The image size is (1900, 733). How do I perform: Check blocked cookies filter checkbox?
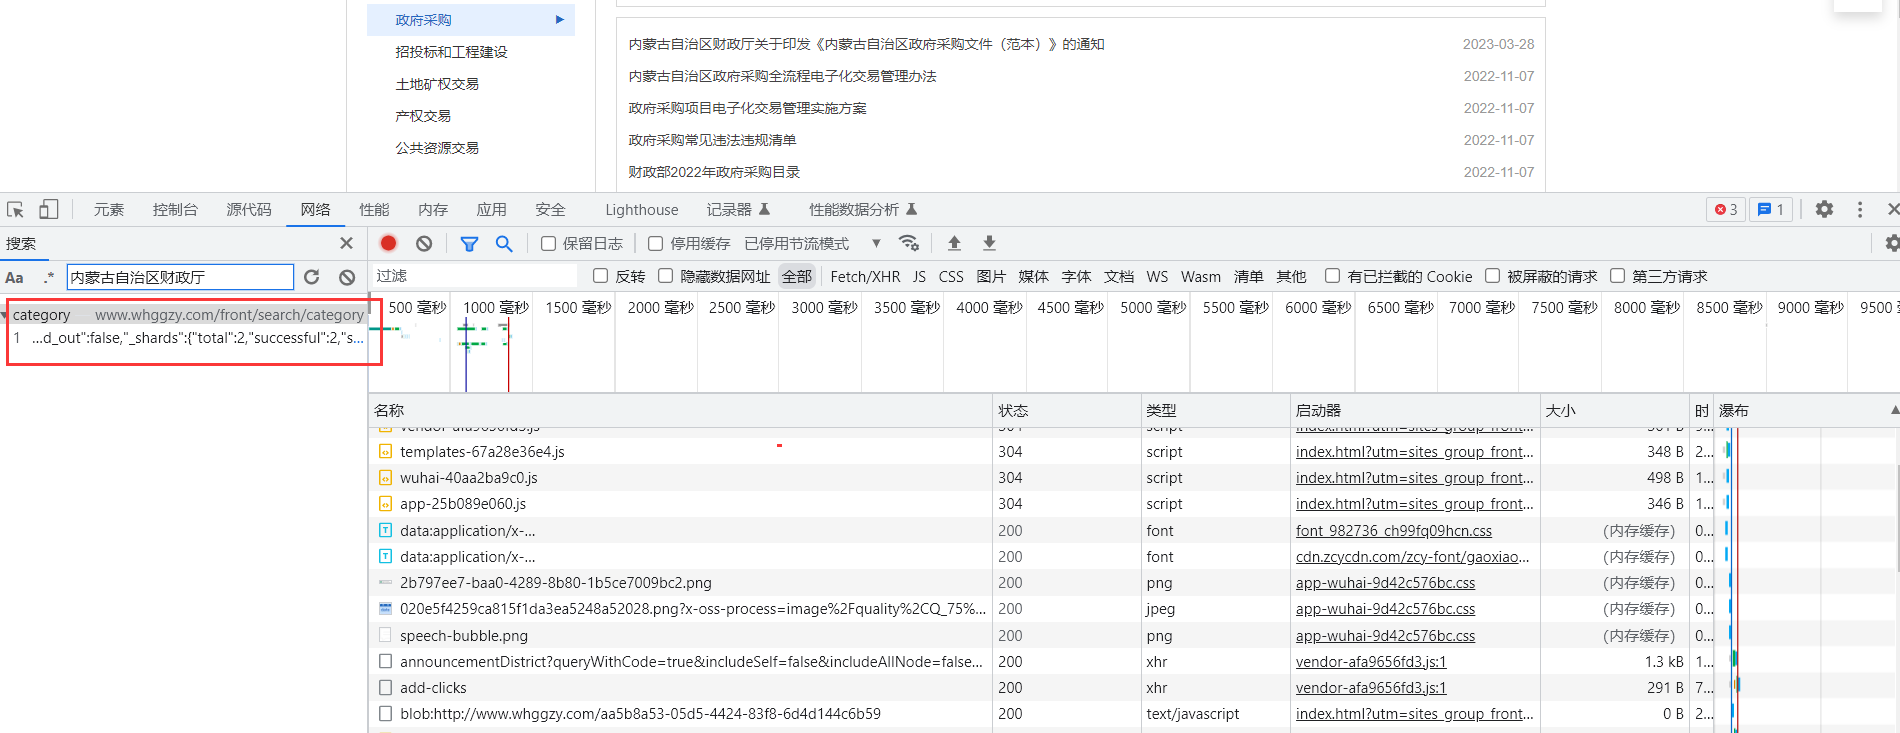(1333, 276)
